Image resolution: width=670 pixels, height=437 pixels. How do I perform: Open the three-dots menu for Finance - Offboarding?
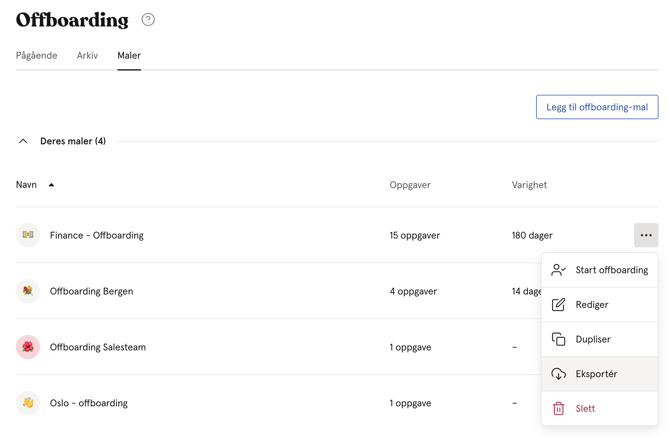pos(646,235)
